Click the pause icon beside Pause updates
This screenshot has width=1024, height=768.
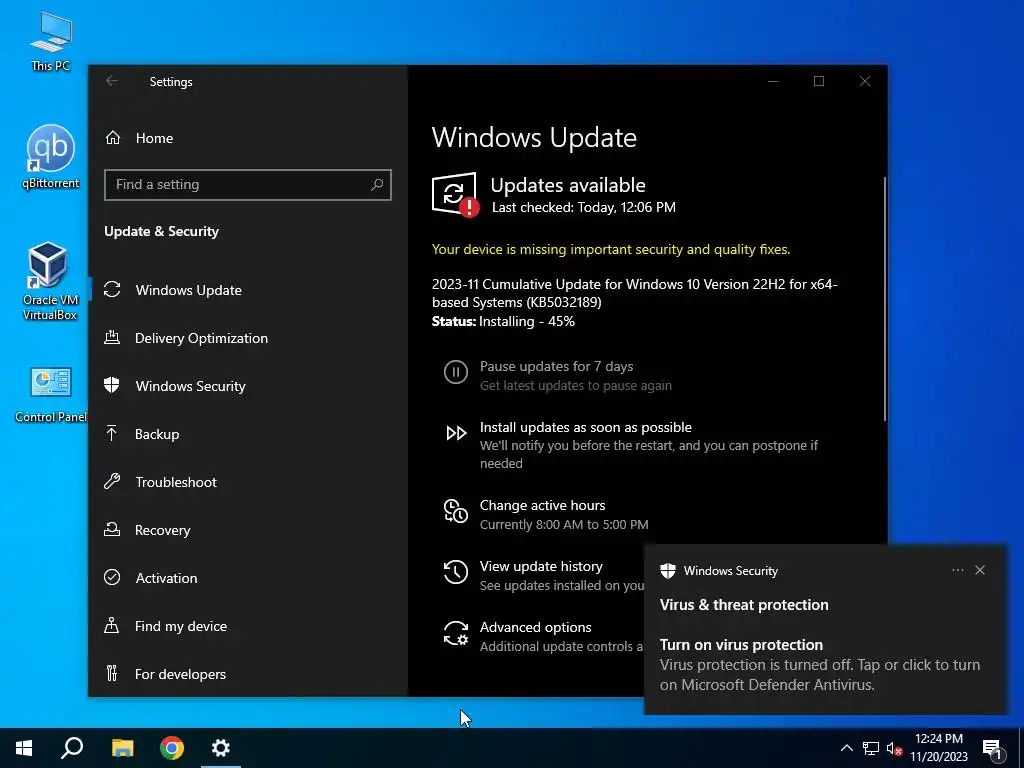click(456, 372)
